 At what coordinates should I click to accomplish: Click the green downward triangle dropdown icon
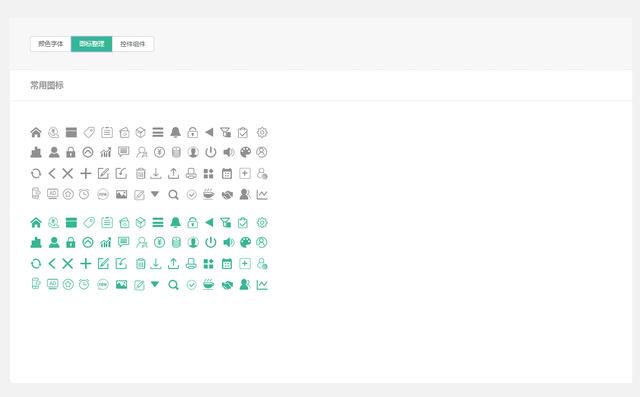pos(155,284)
